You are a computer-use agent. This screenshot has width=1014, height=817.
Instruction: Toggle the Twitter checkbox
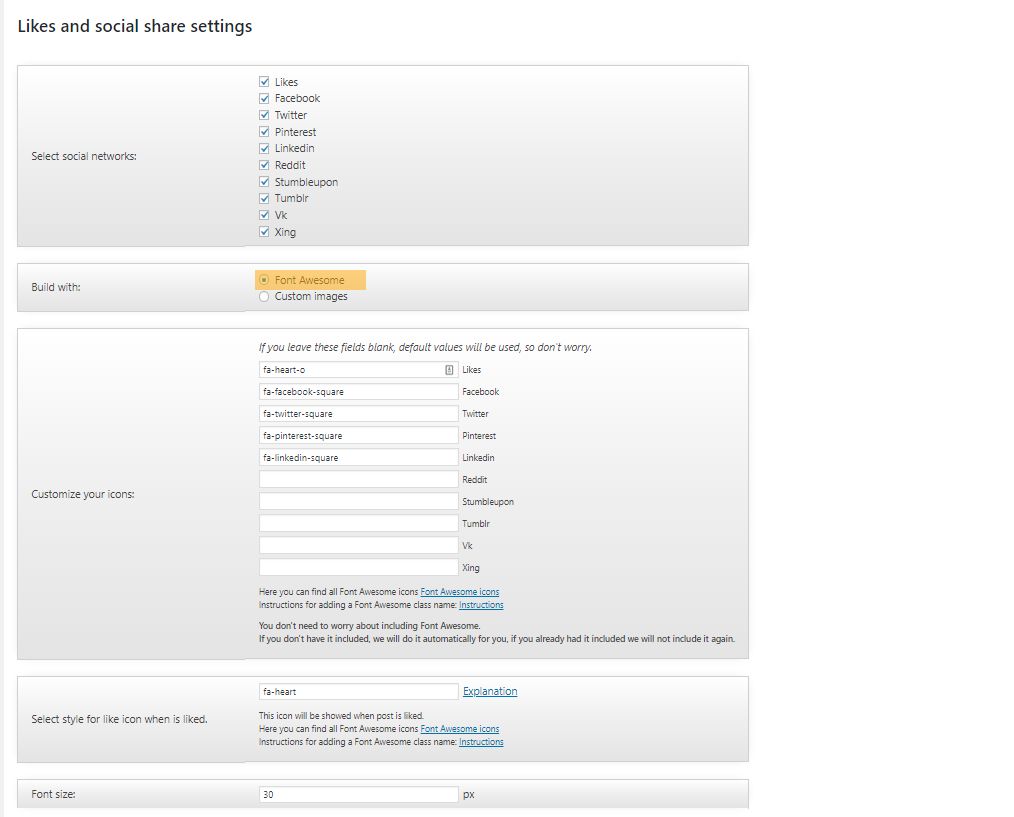pyautogui.click(x=264, y=115)
